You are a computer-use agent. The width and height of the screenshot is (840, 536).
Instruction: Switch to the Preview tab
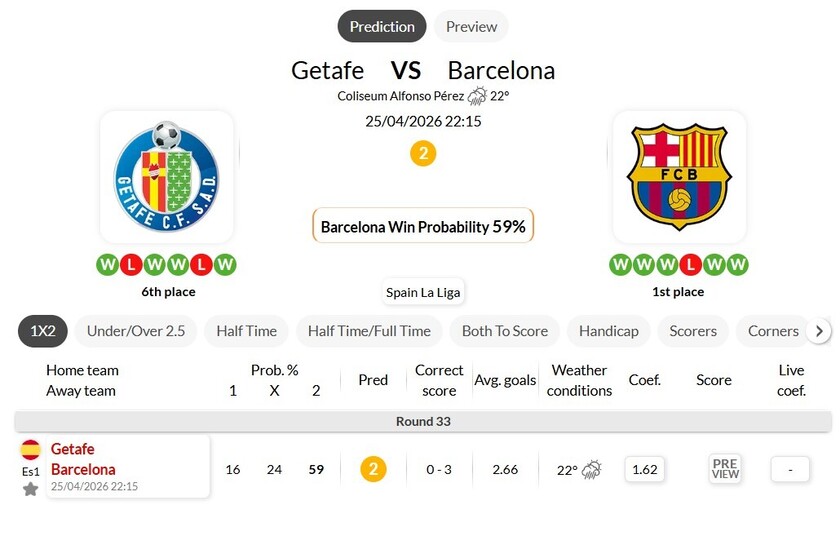[471, 27]
